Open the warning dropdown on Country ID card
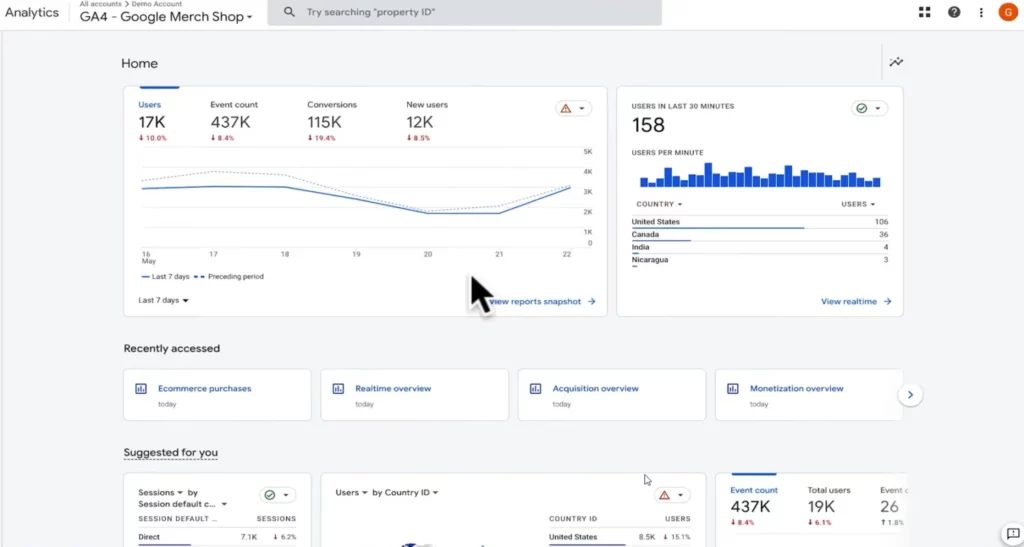The width and height of the screenshot is (1024, 547). (671, 495)
